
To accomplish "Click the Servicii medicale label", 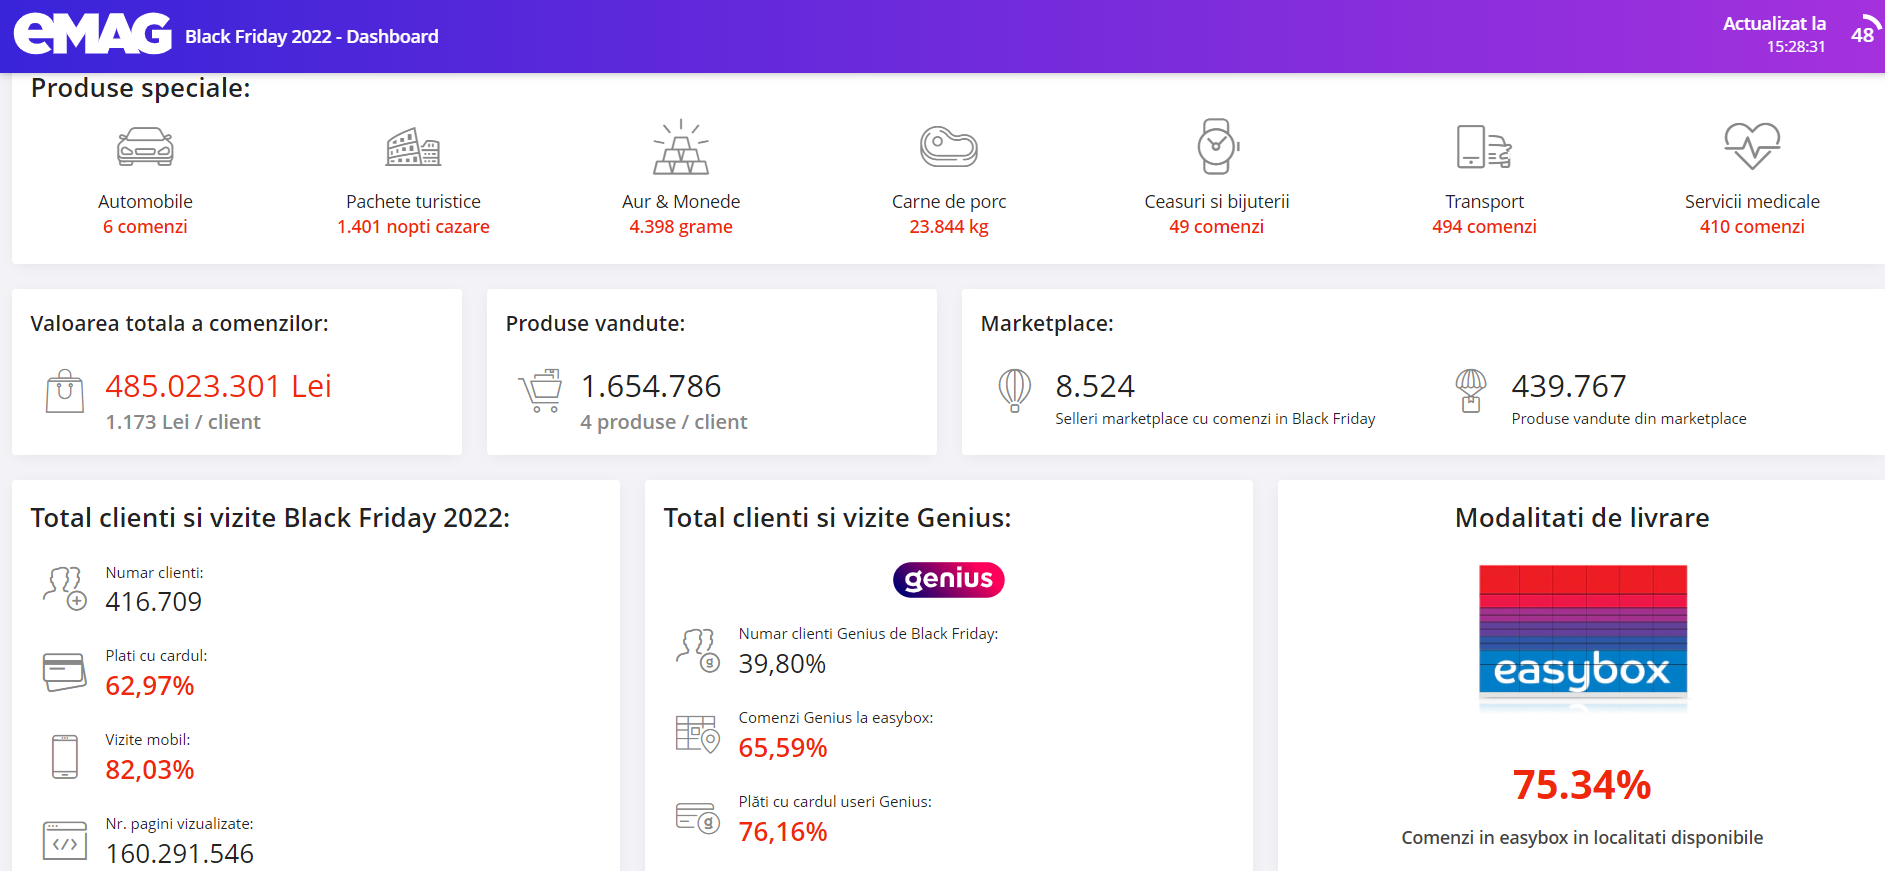I will pos(1752,202).
